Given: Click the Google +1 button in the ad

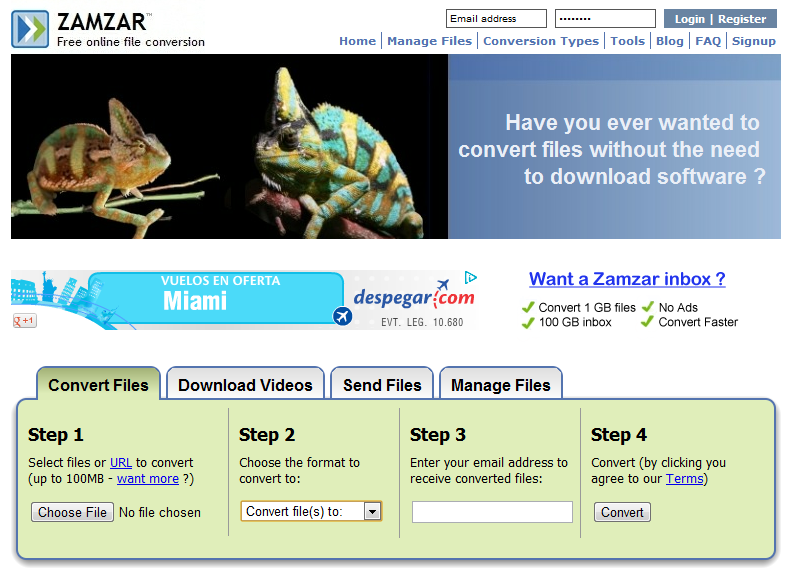Looking at the screenshot, I should 25,321.
